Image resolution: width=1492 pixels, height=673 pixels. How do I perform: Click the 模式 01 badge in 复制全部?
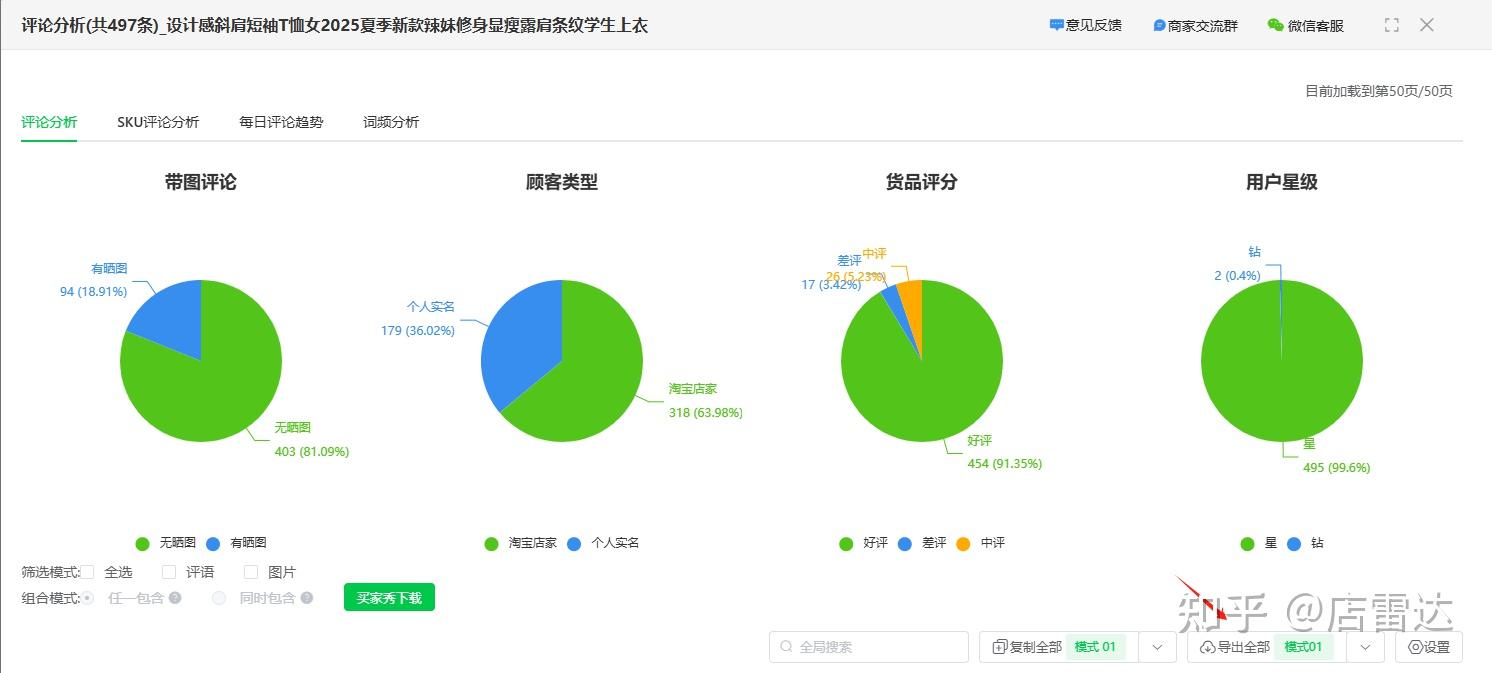pyautogui.click(x=1096, y=647)
